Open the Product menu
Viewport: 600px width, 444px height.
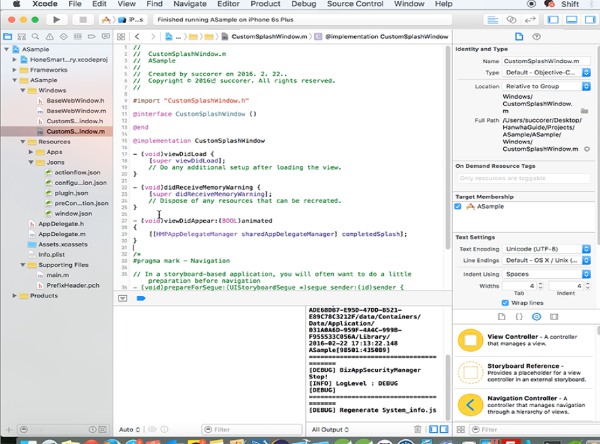click(x=266, y=4)
